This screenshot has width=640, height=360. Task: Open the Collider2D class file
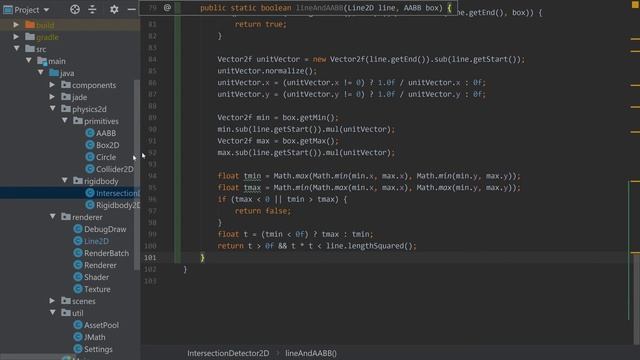point(114,169)
